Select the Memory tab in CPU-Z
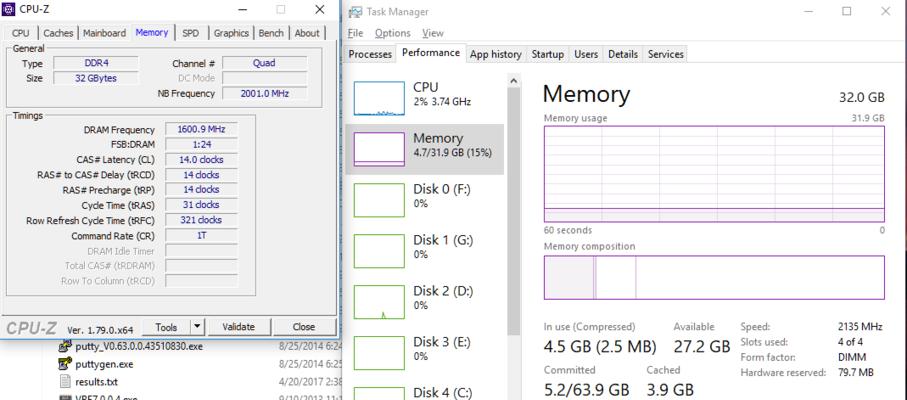Screen dimensions: 907x400 152,32
